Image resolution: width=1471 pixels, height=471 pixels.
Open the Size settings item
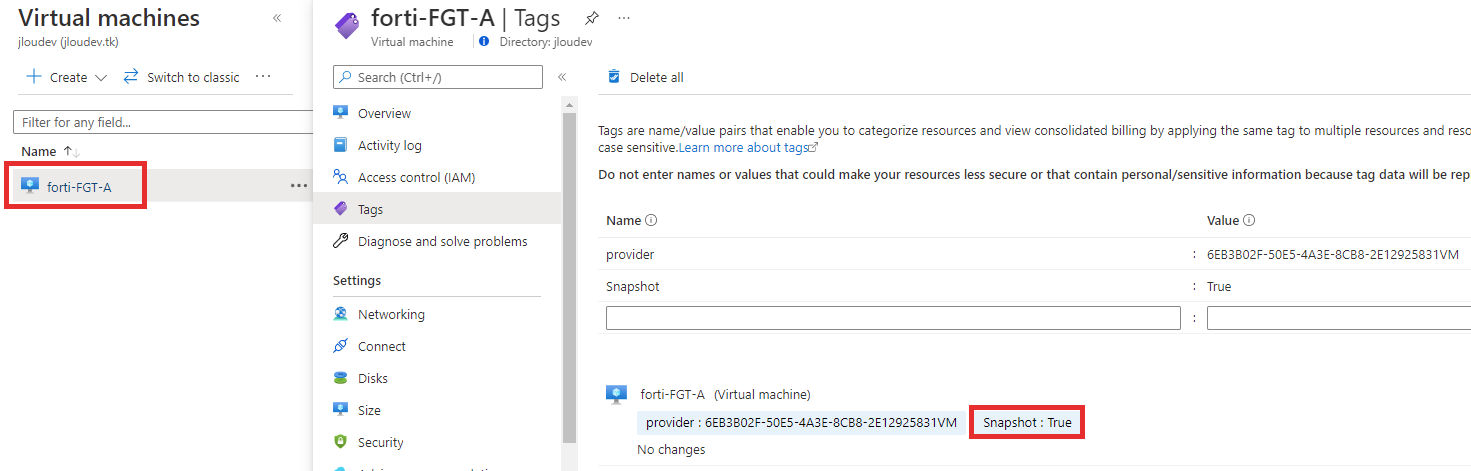[x=370, y=410]
